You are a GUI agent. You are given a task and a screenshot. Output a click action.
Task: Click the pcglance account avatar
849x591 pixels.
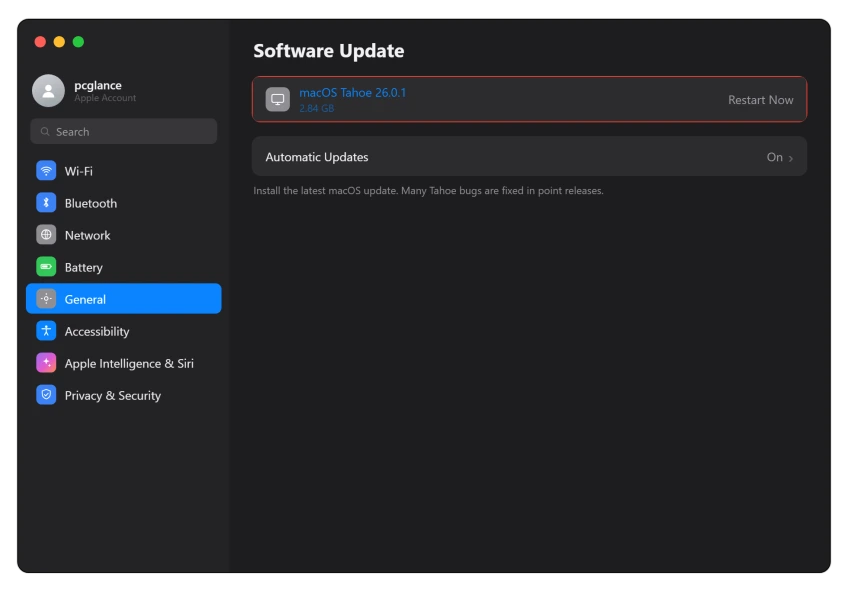tap(48, 90)
